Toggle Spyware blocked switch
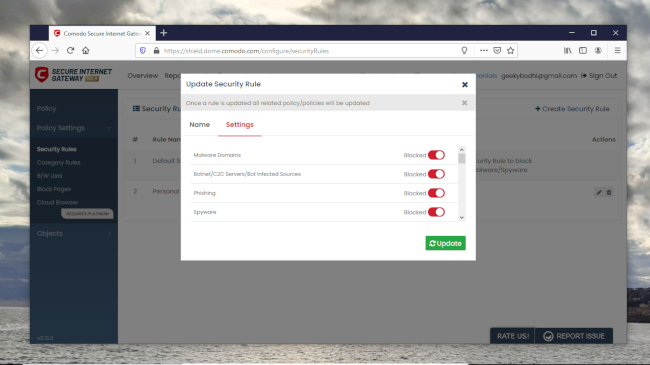Image resolution: width=650 pixels, height=365 pixels. pyautogui.click(x=436, y=212)
